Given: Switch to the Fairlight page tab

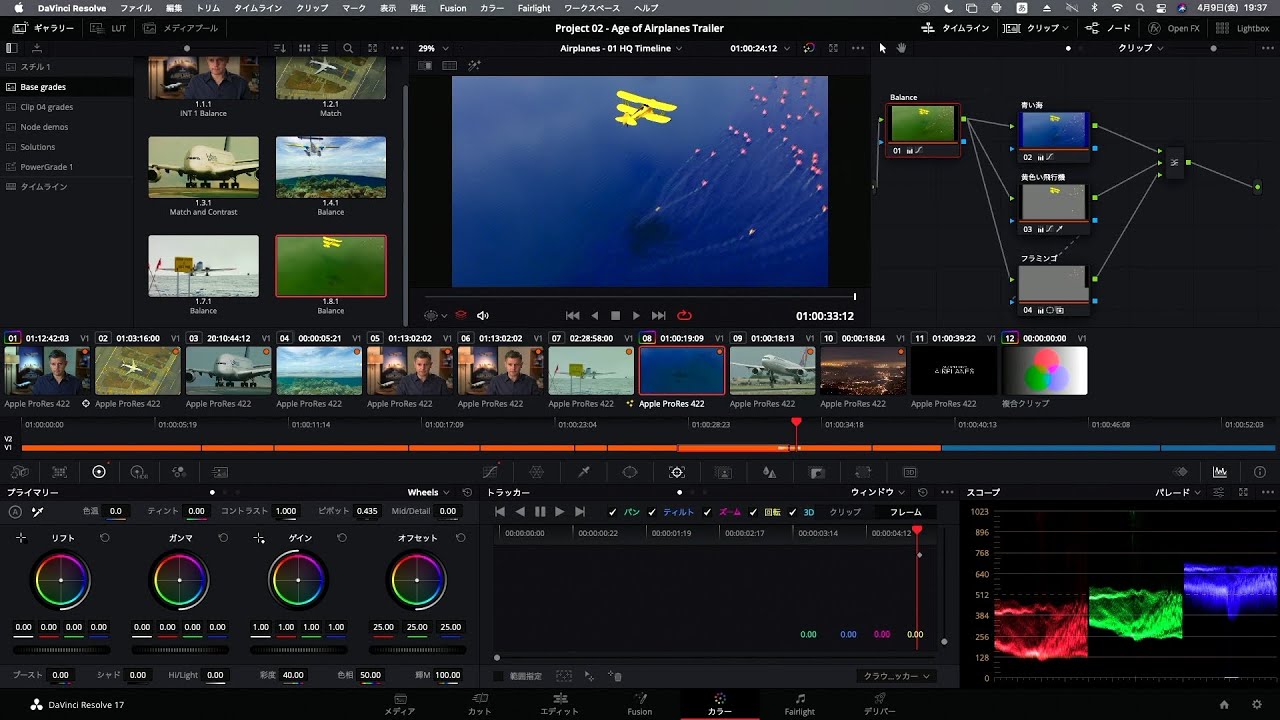Looking at the screenshot, I should 799,704.
